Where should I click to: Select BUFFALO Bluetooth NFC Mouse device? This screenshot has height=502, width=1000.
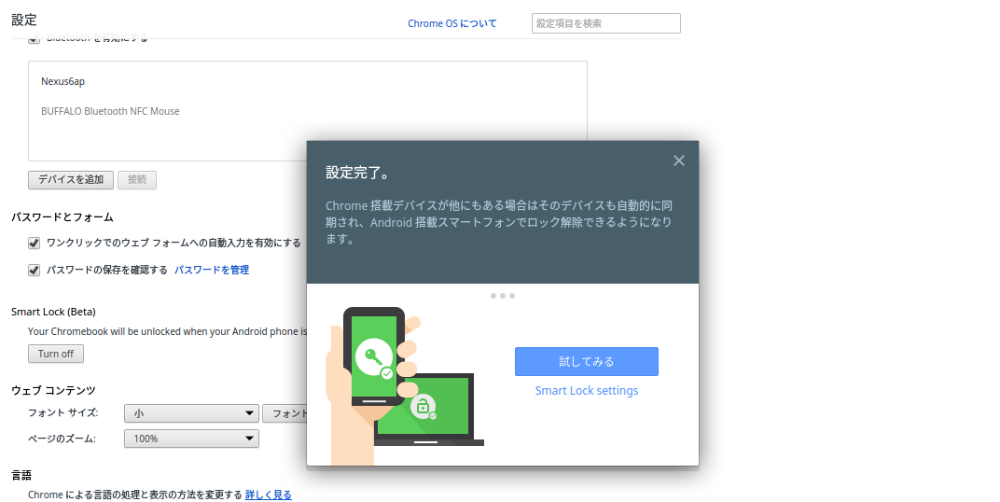110,111
